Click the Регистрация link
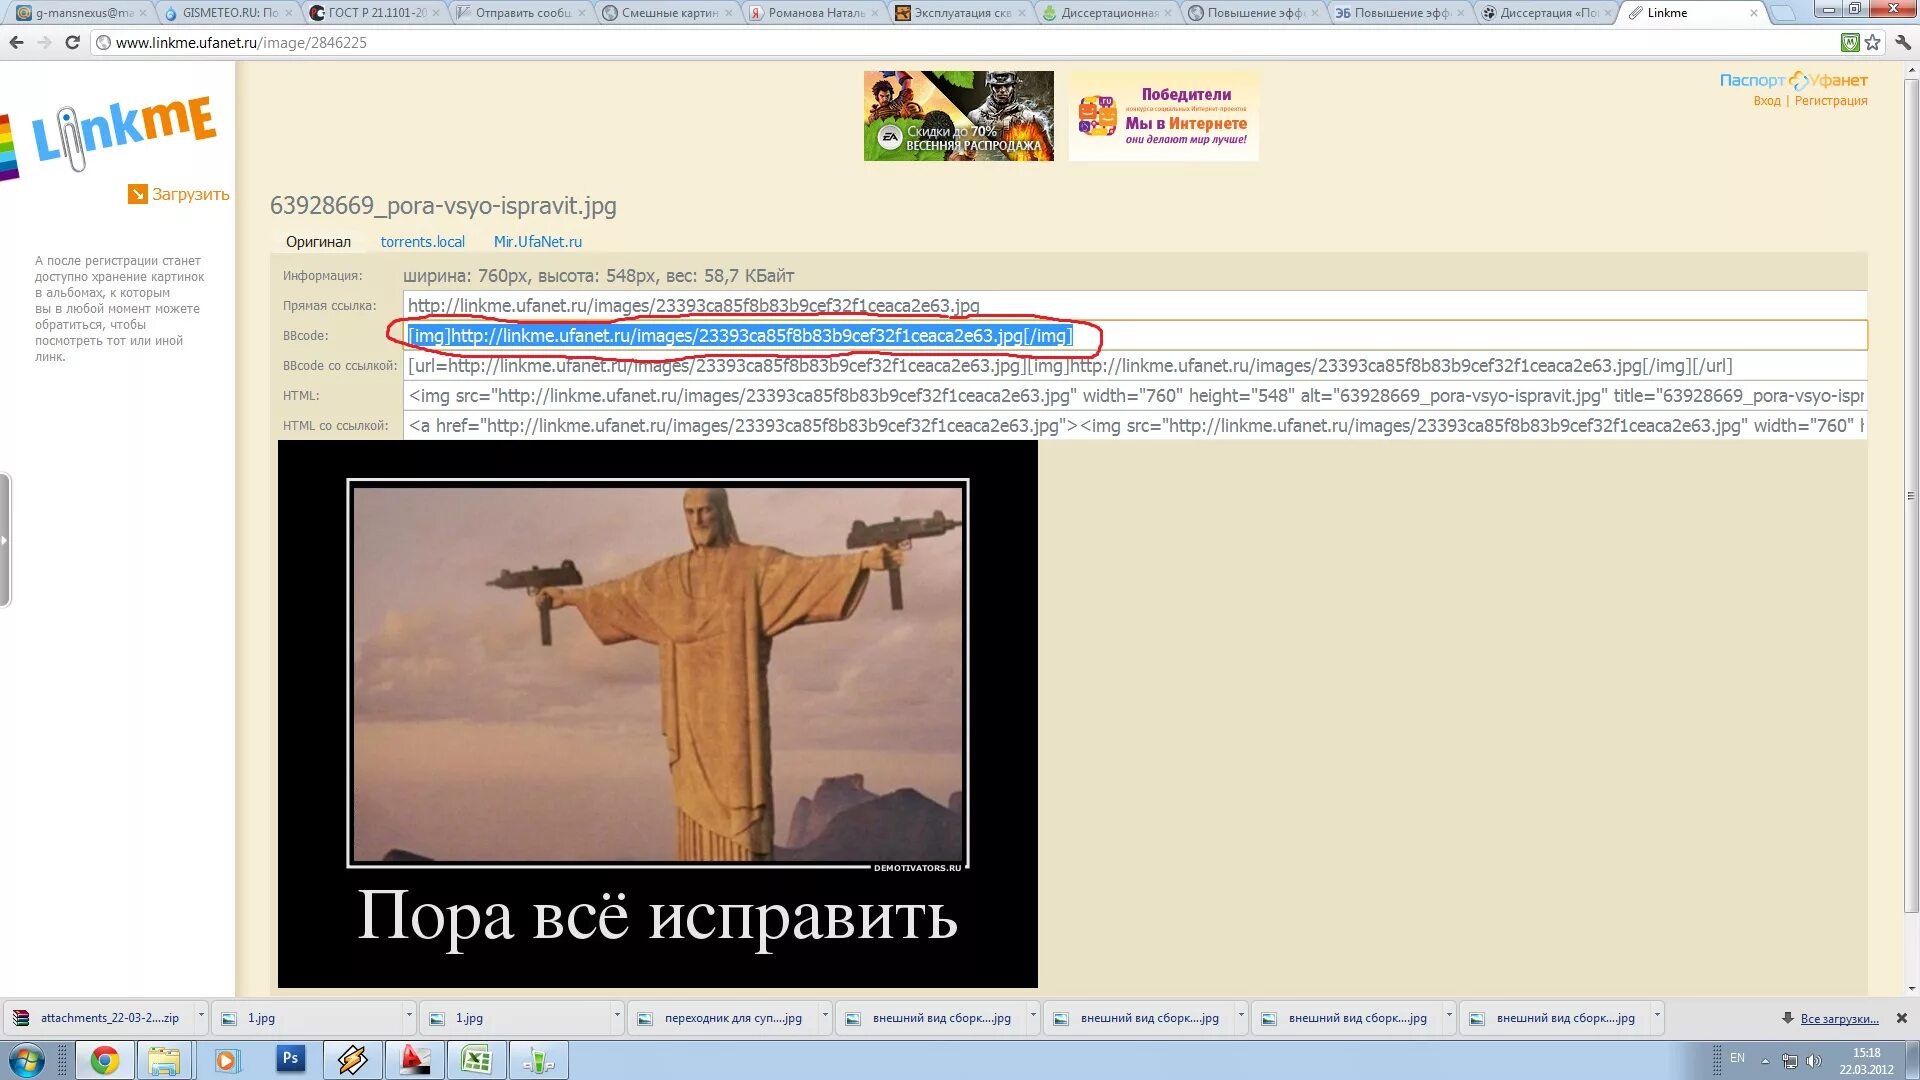 (x=1832, y=100)
